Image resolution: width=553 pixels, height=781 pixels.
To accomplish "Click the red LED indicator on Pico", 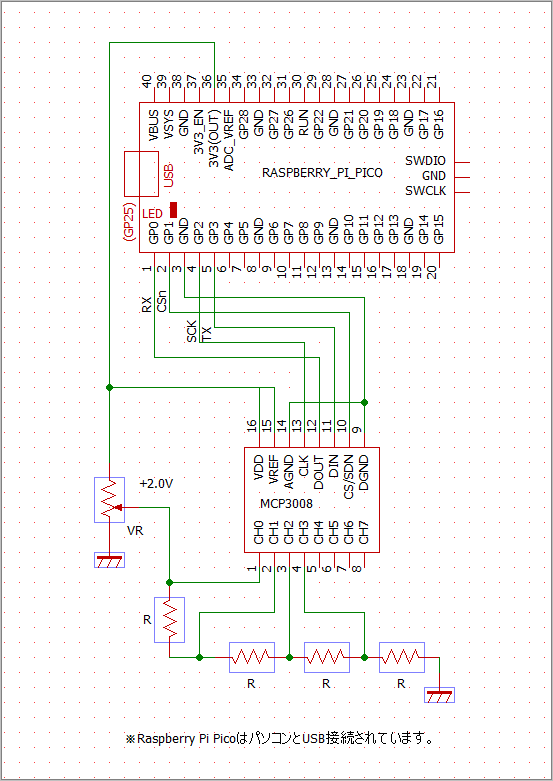I will (173, 210).
